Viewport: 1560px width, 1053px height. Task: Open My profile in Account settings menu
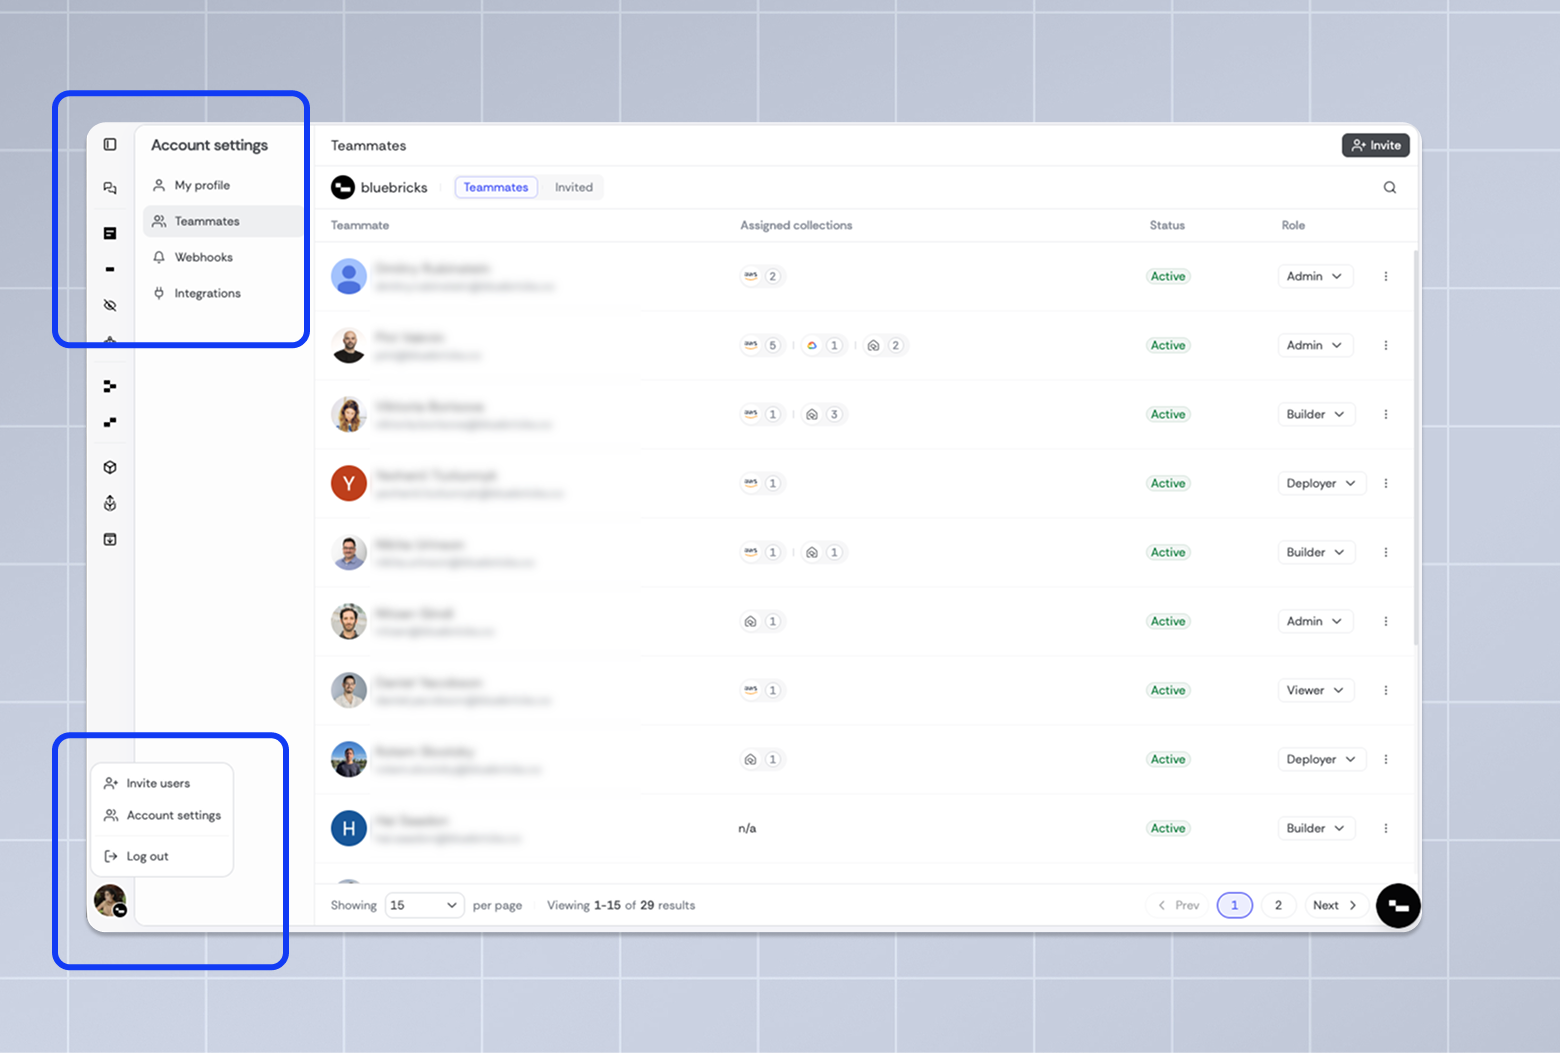pyautogui.click(x=222, y=185)
